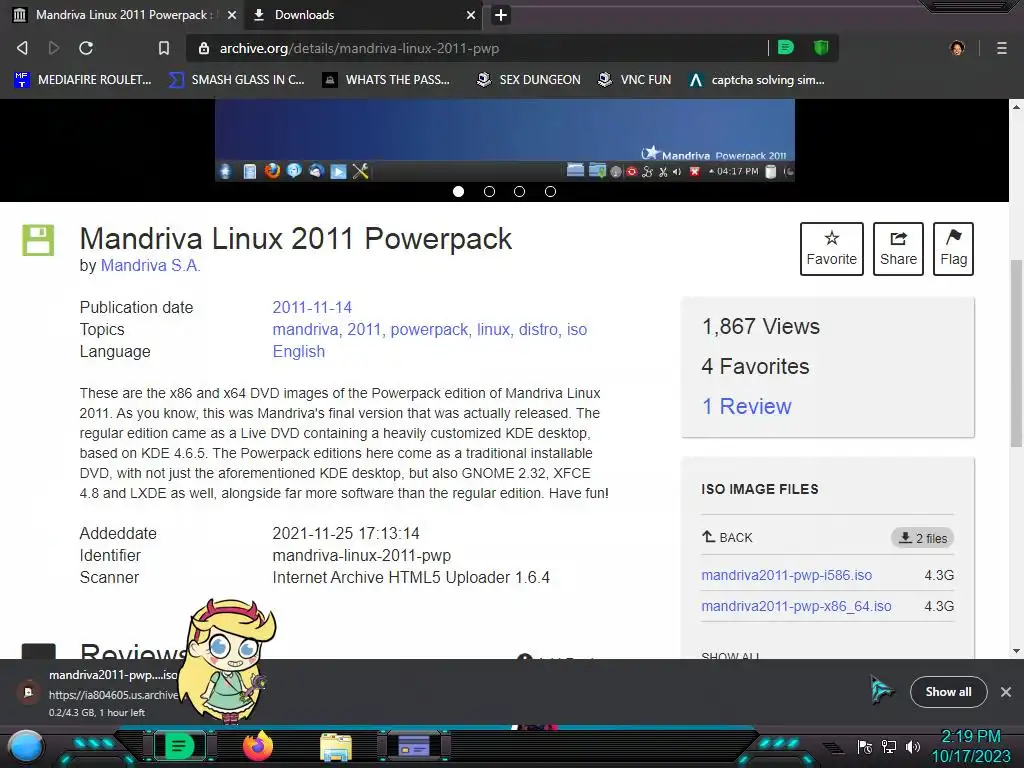
Task: Click the distro topic link
Action: [x=539, y=329]
